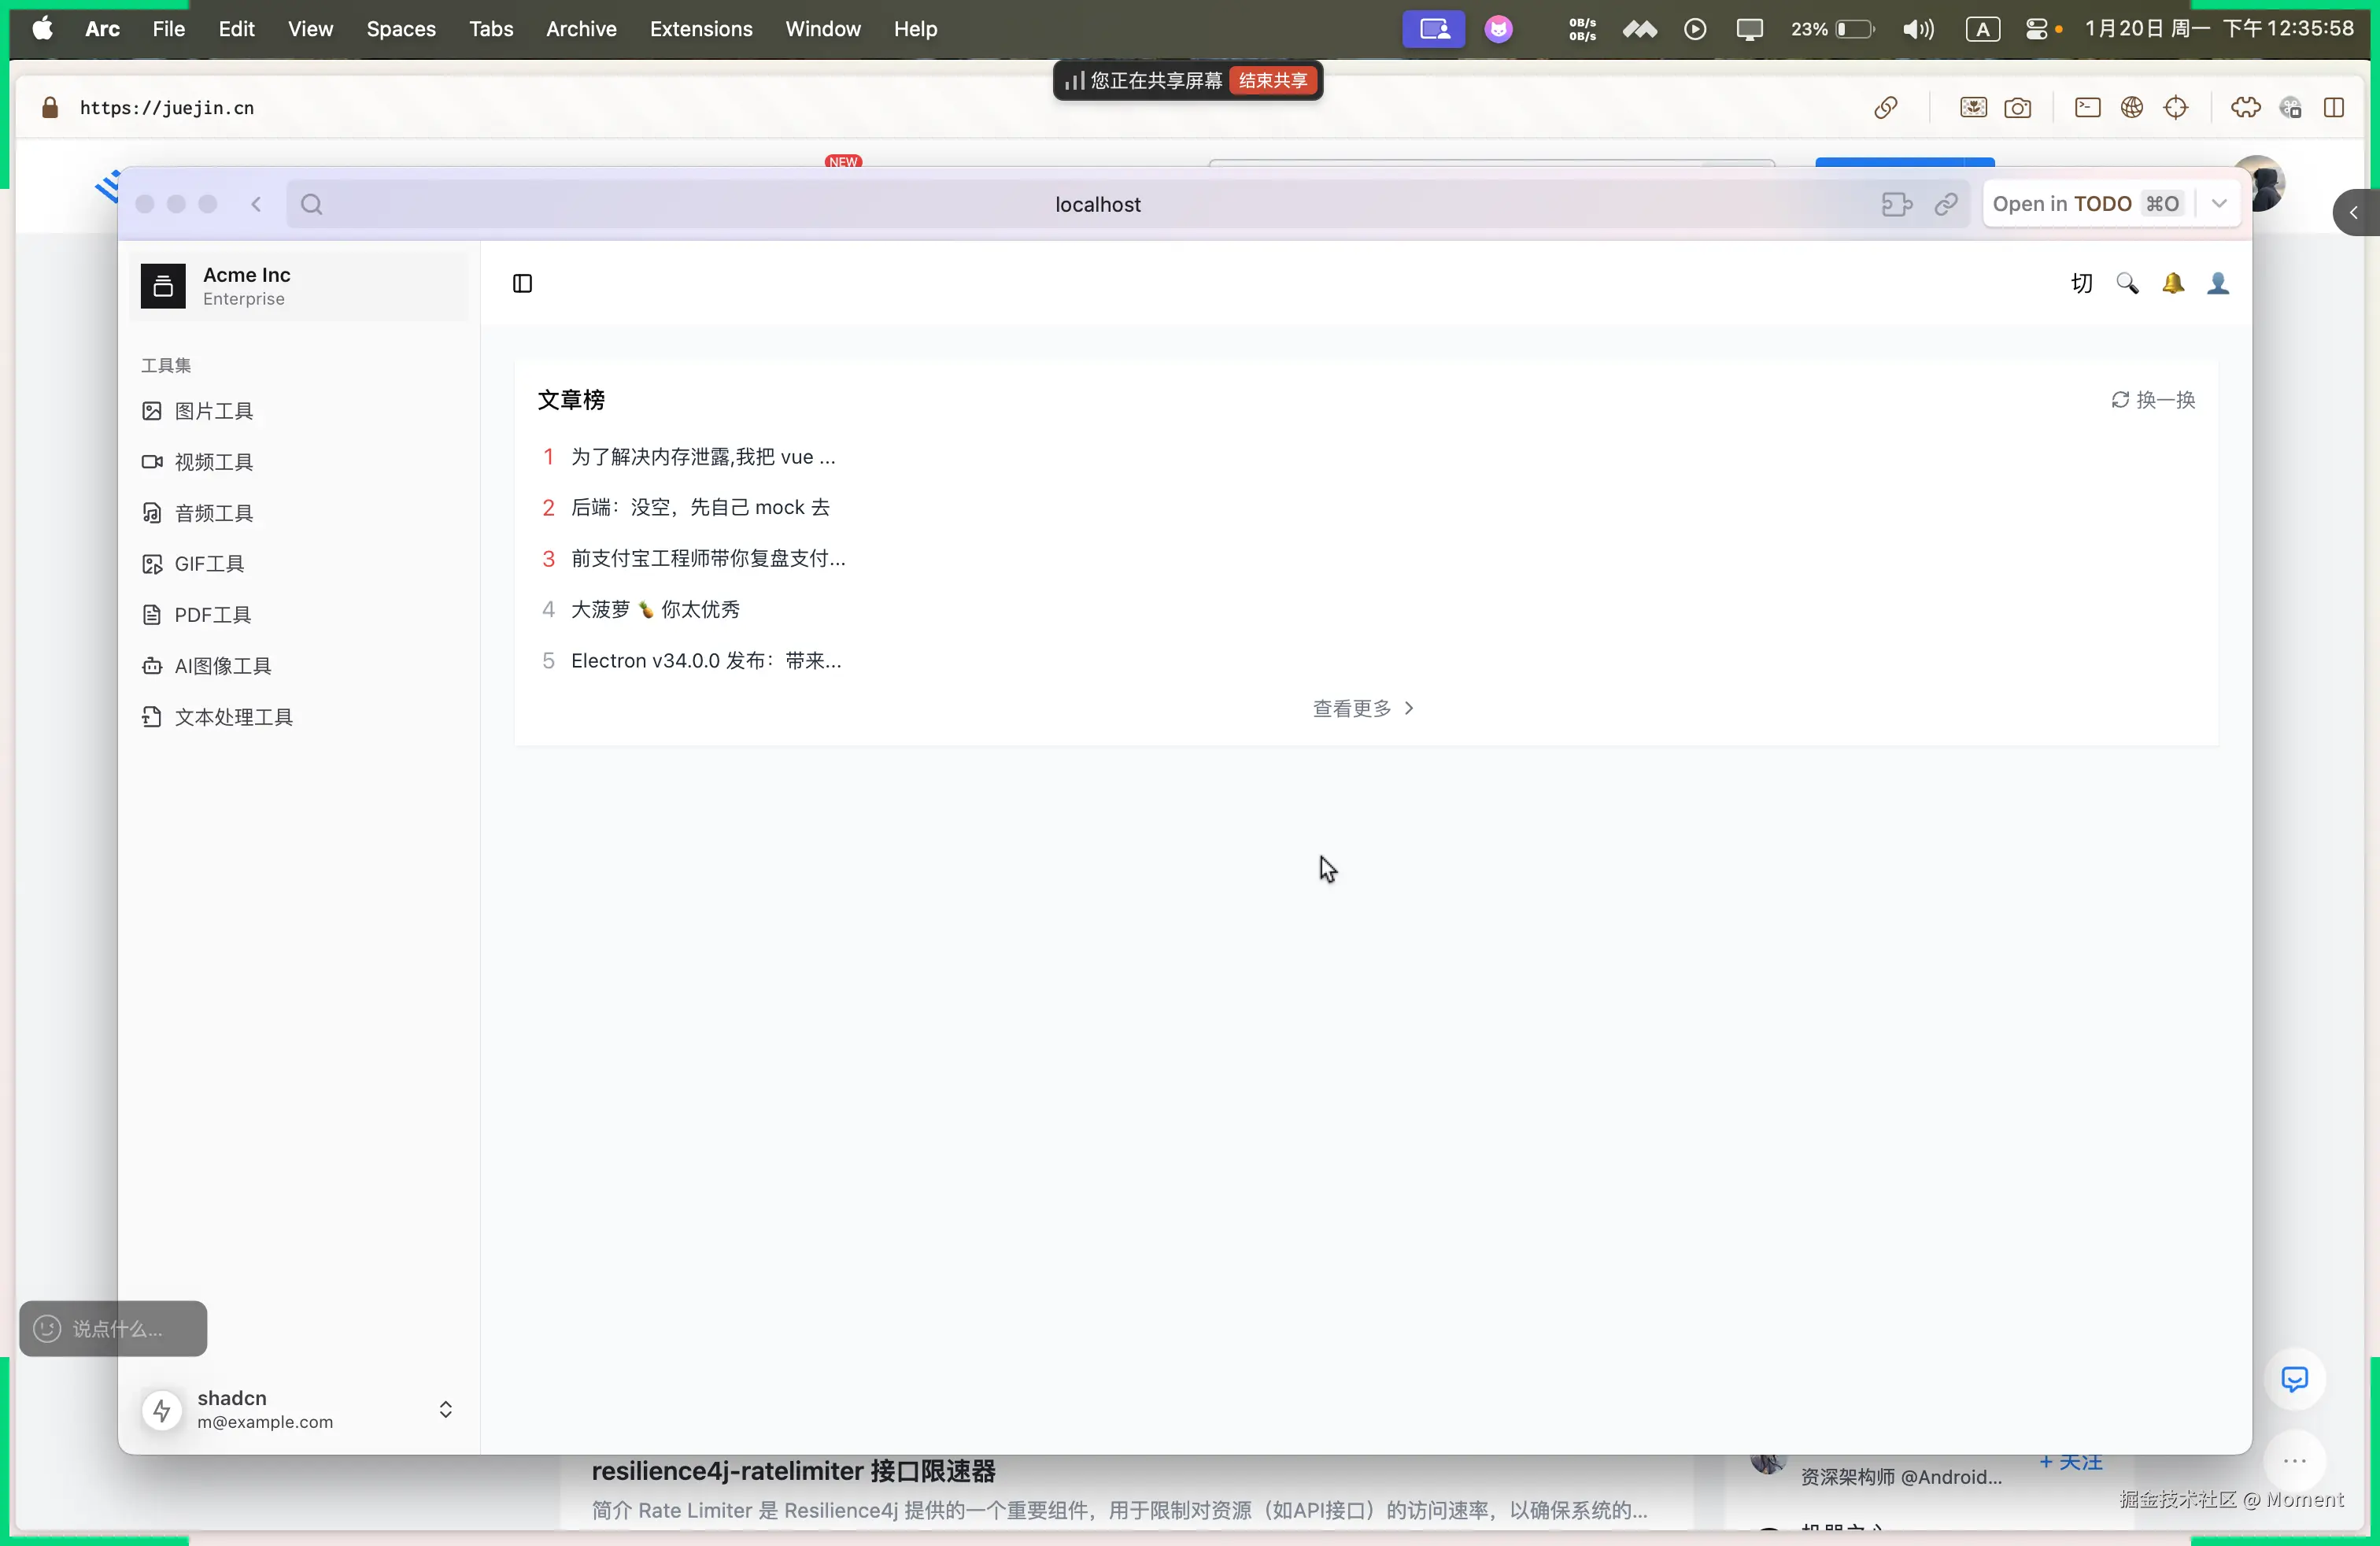
Task: Click the 说点什么 input field
Action: (x=116, y=1328)
